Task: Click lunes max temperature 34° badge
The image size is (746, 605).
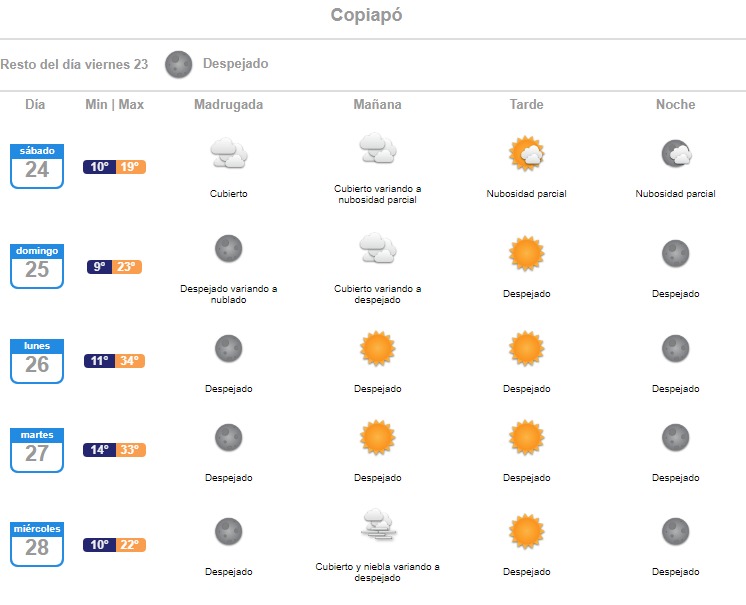Action: click(x=130, y=361)
